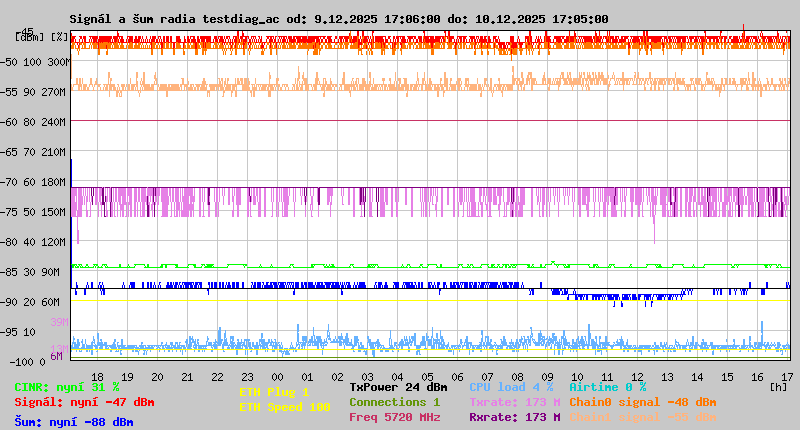This screenshot has width=800, height=430.
Task: Click the "-80 40 120M" y-axis label
Action: (x=34, y=242)
